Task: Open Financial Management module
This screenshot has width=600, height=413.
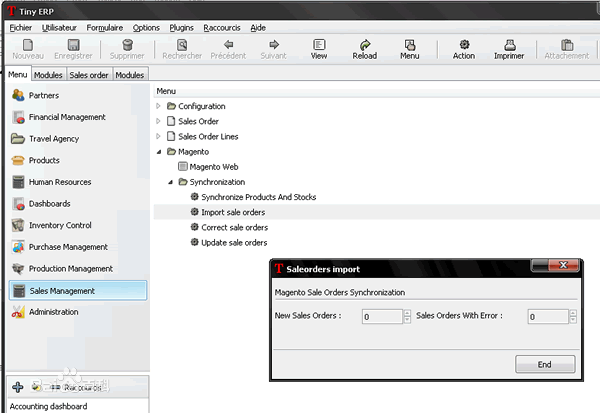Action: [67, 117]
